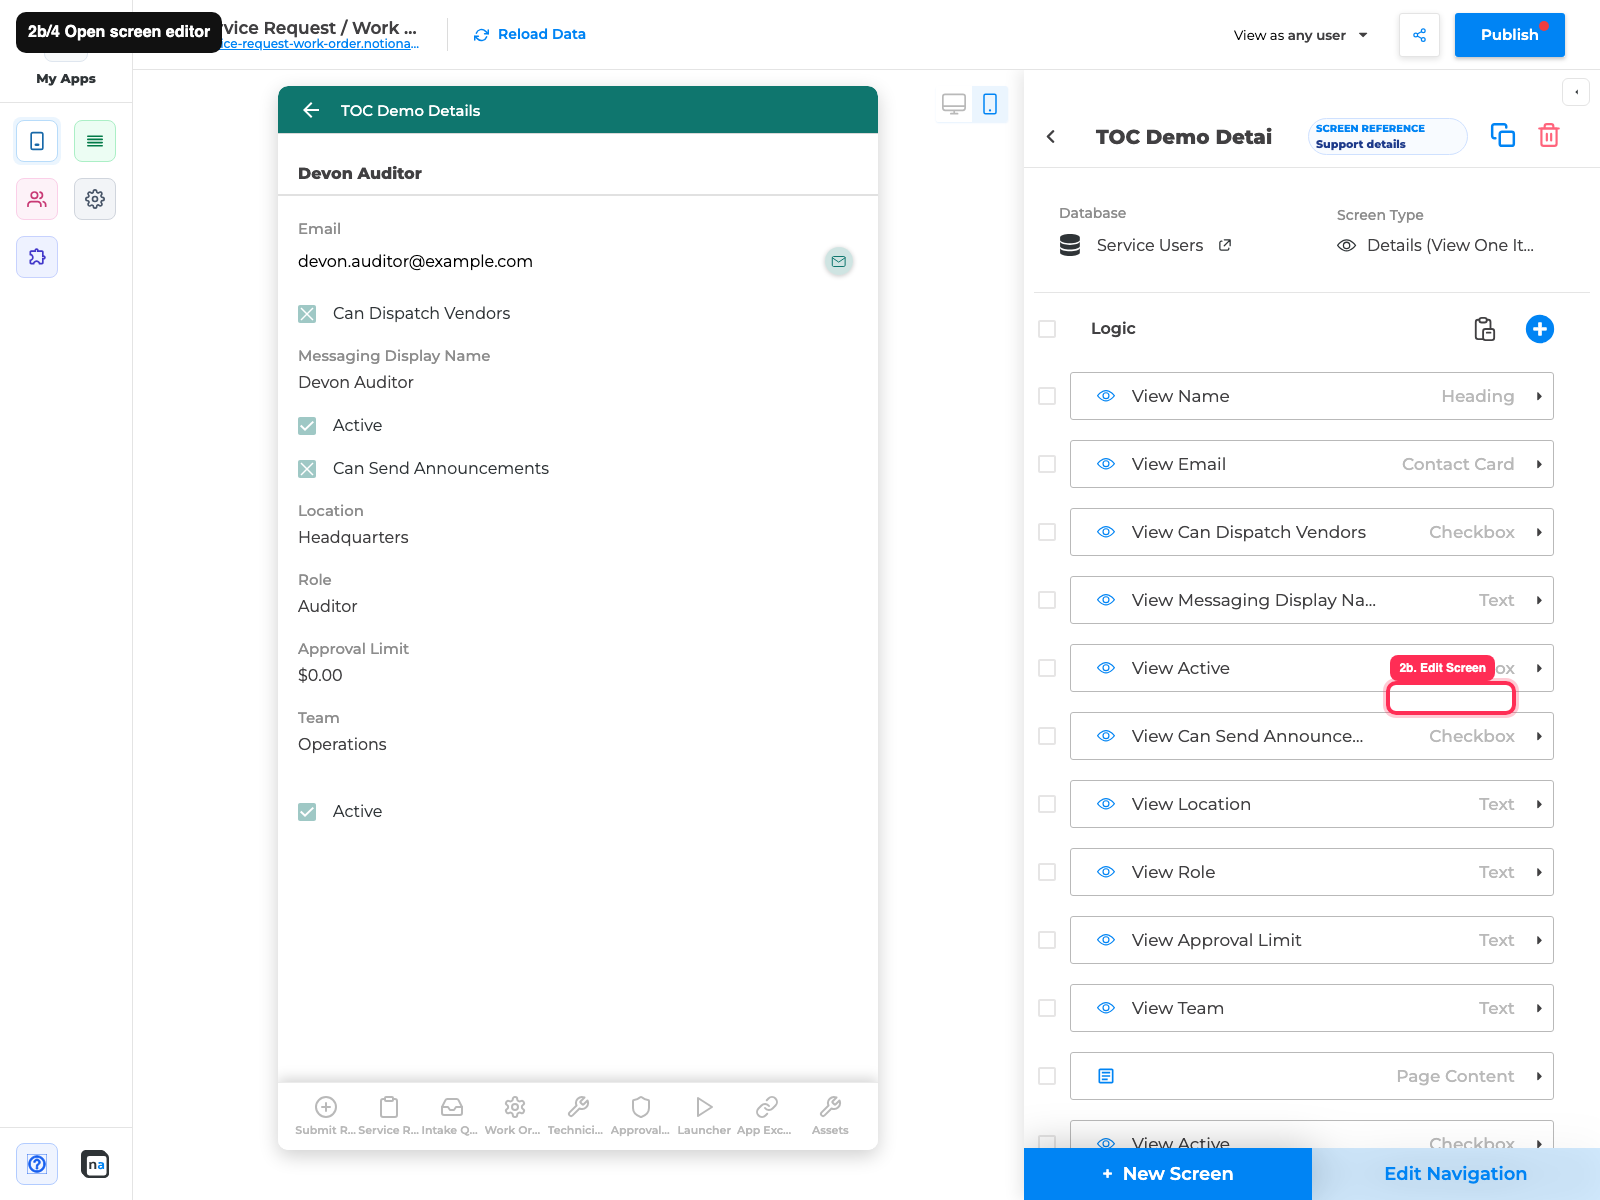Open external link icon next to Service Users
This screenshot has width=1600, height=1200.
1225,245
